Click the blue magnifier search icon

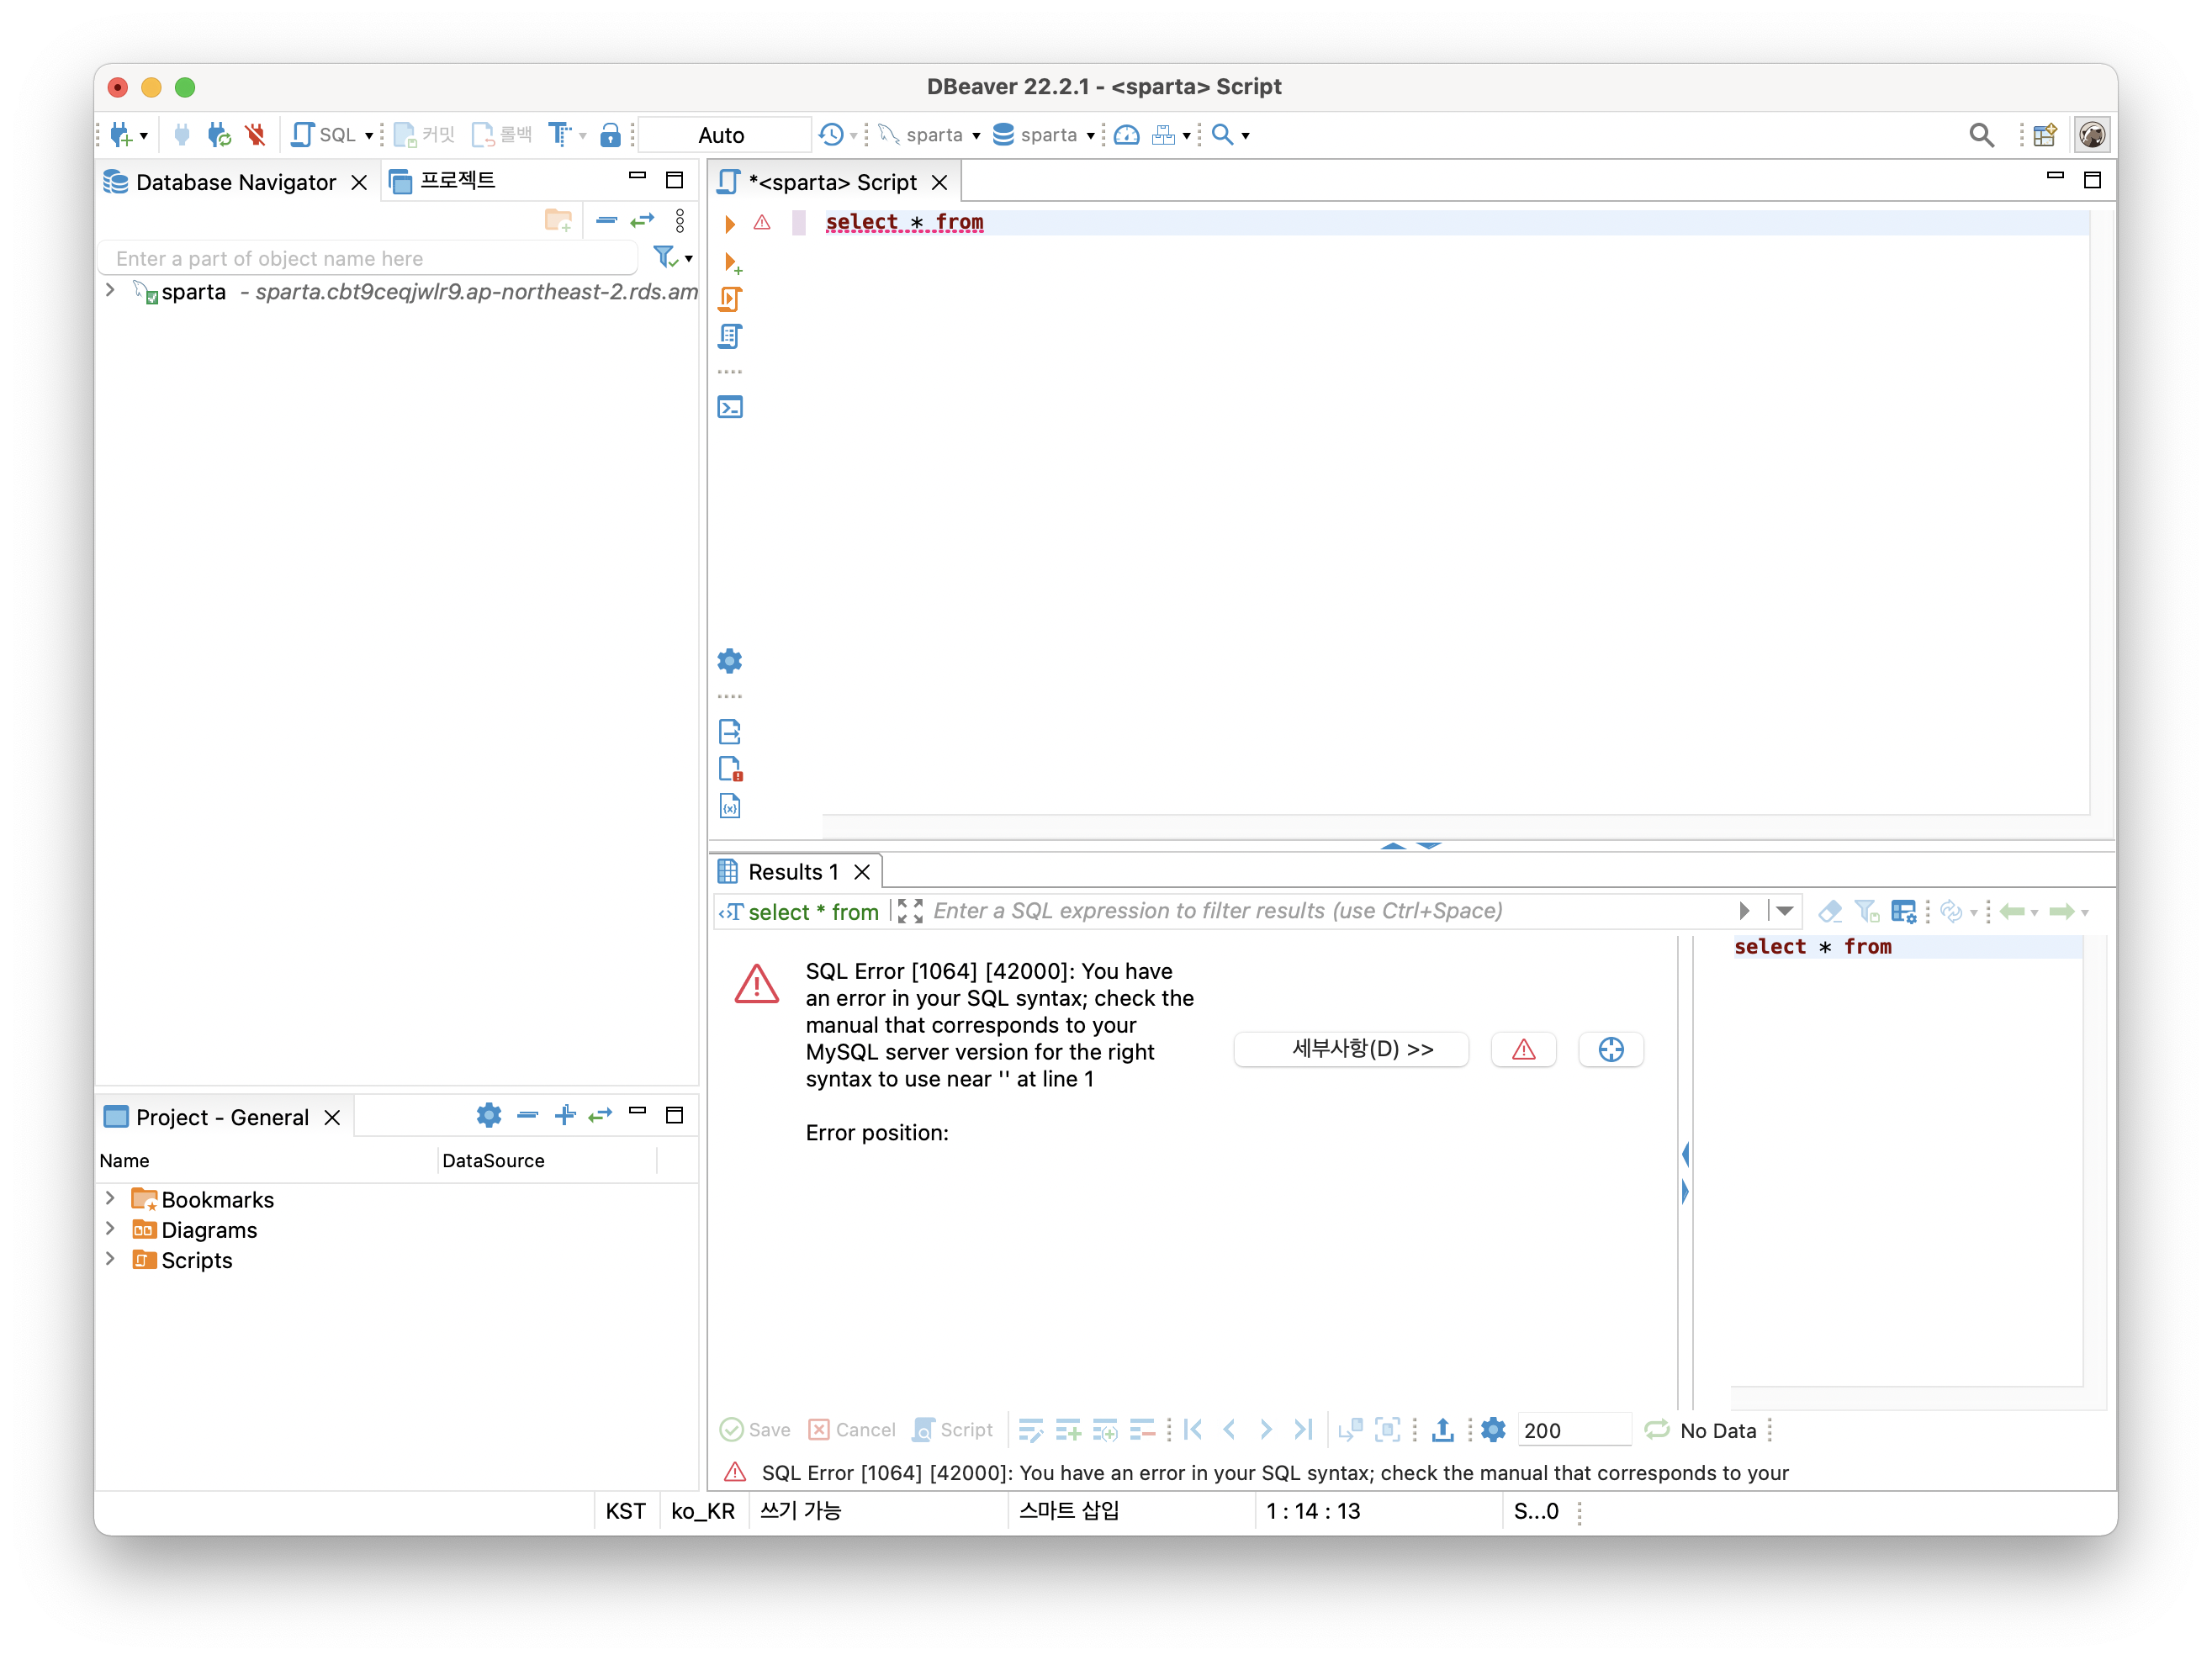pyautogui.click(x=1222, y=135)
